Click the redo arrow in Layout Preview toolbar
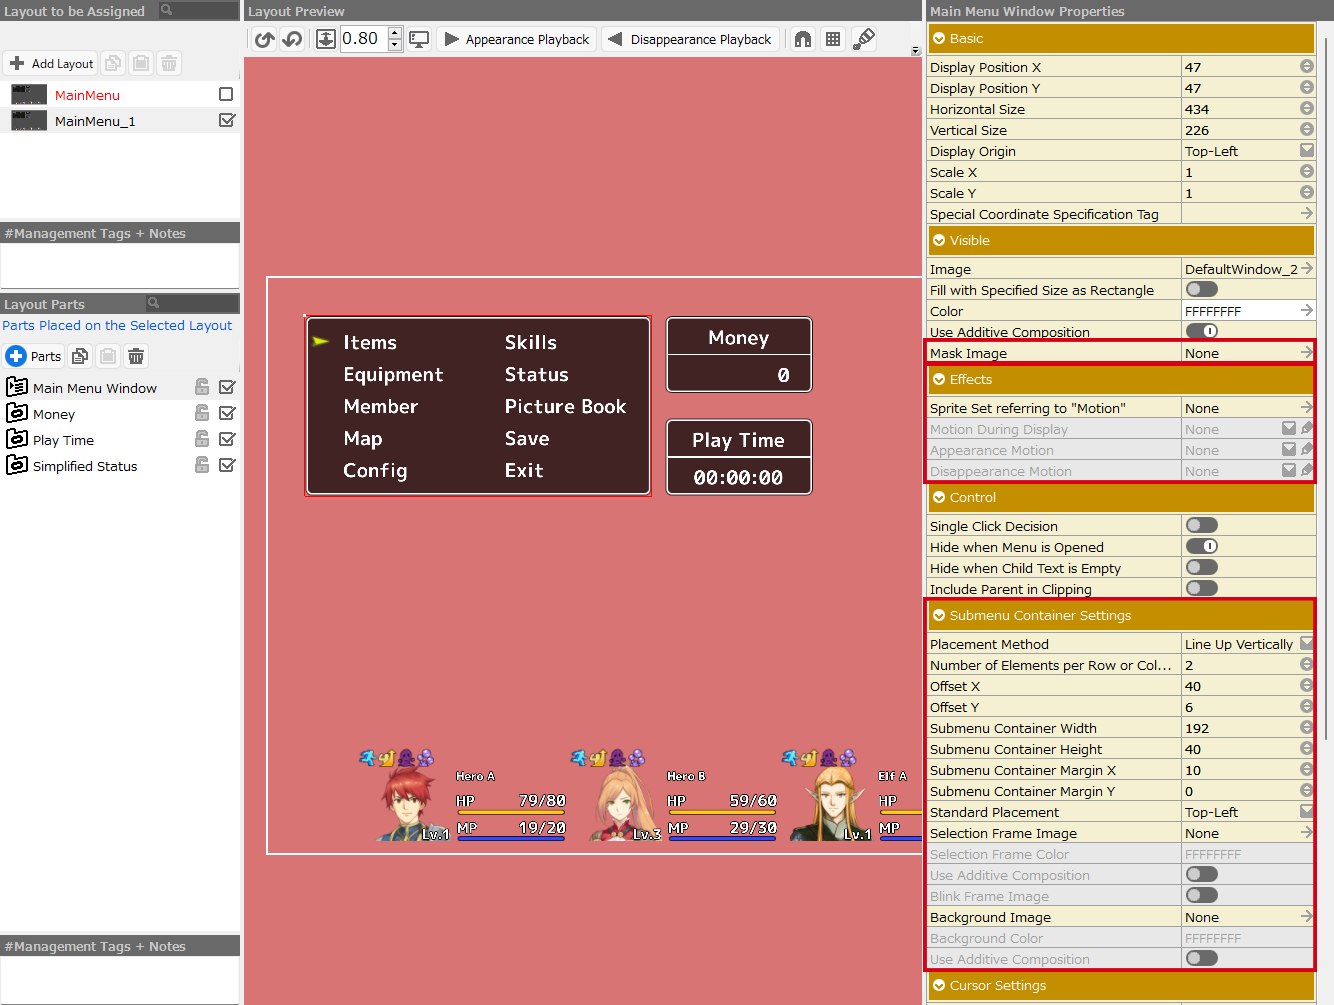The width and height of the screenshot is (1334, 1005). [292, 39]
